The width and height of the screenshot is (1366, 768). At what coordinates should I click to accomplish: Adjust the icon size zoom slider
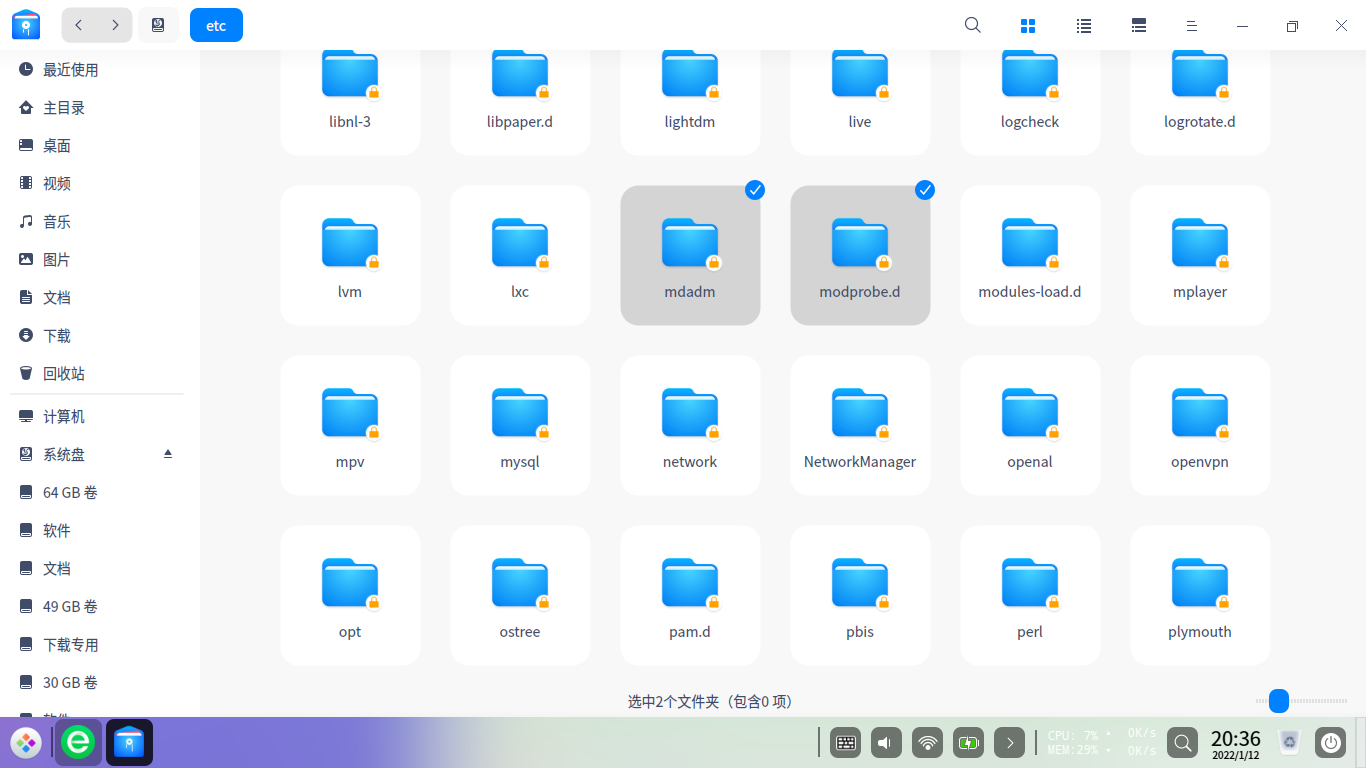click(1279, 701)
